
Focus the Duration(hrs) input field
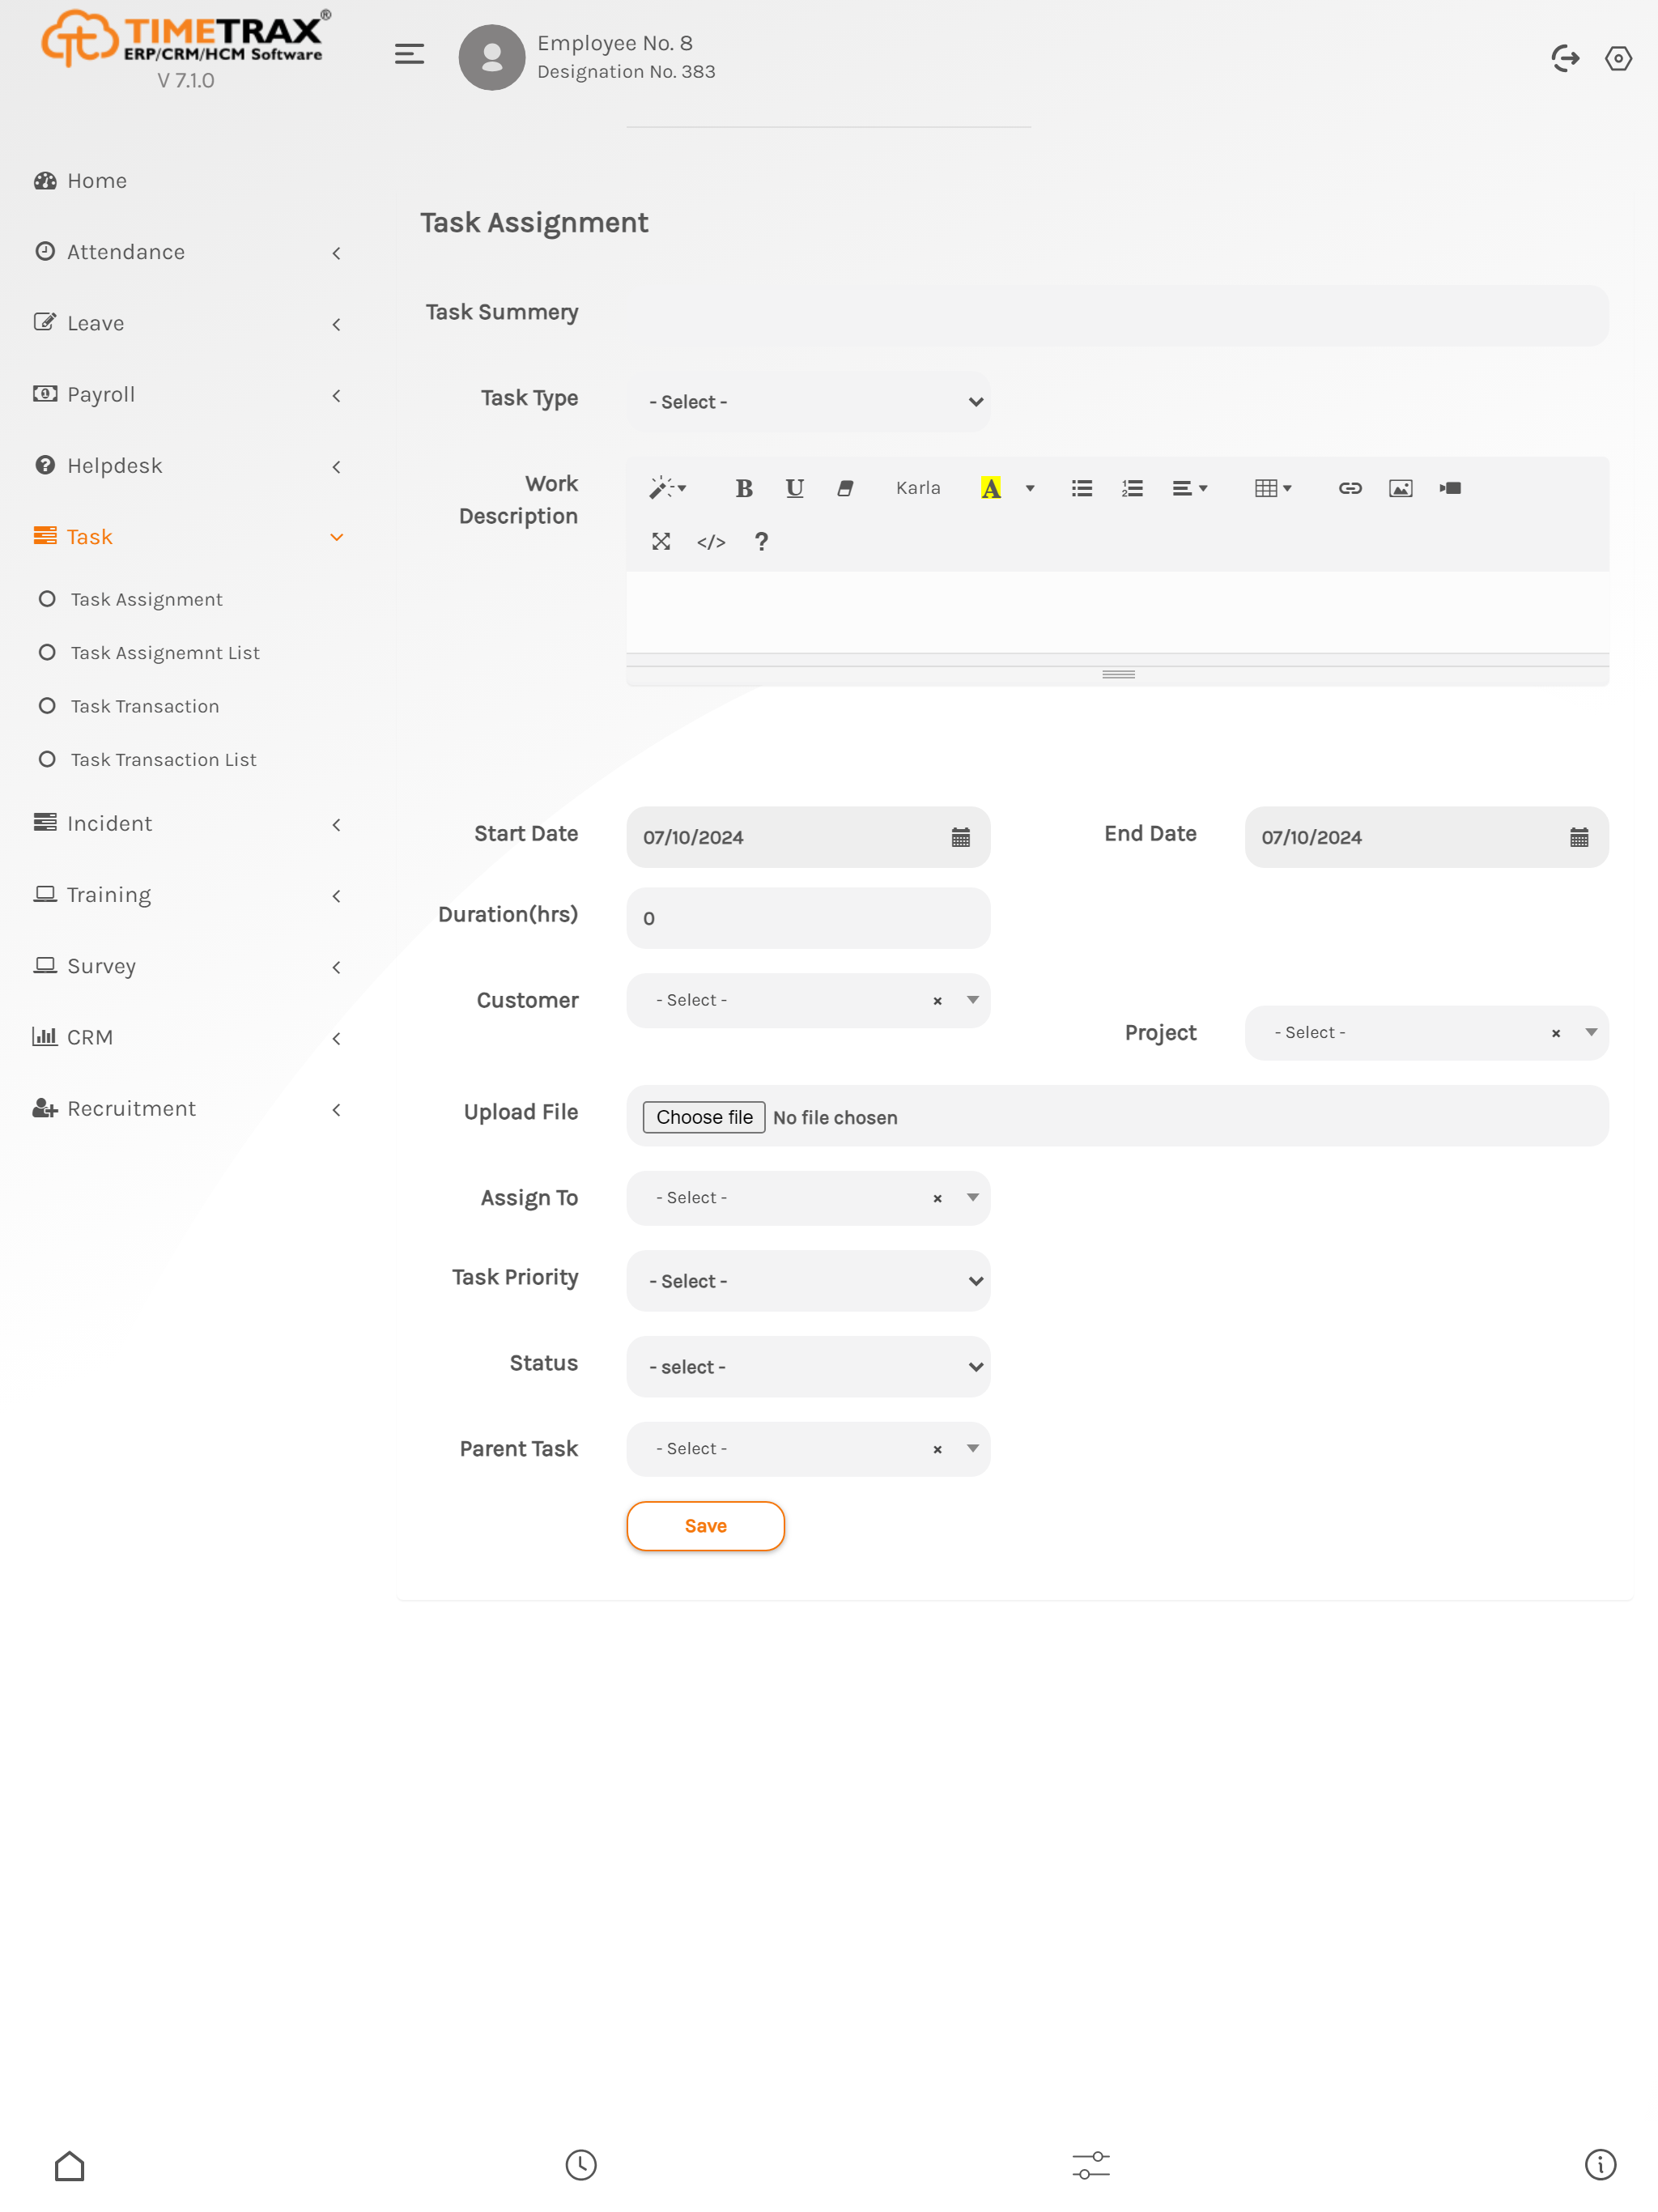tap(808, 918)
